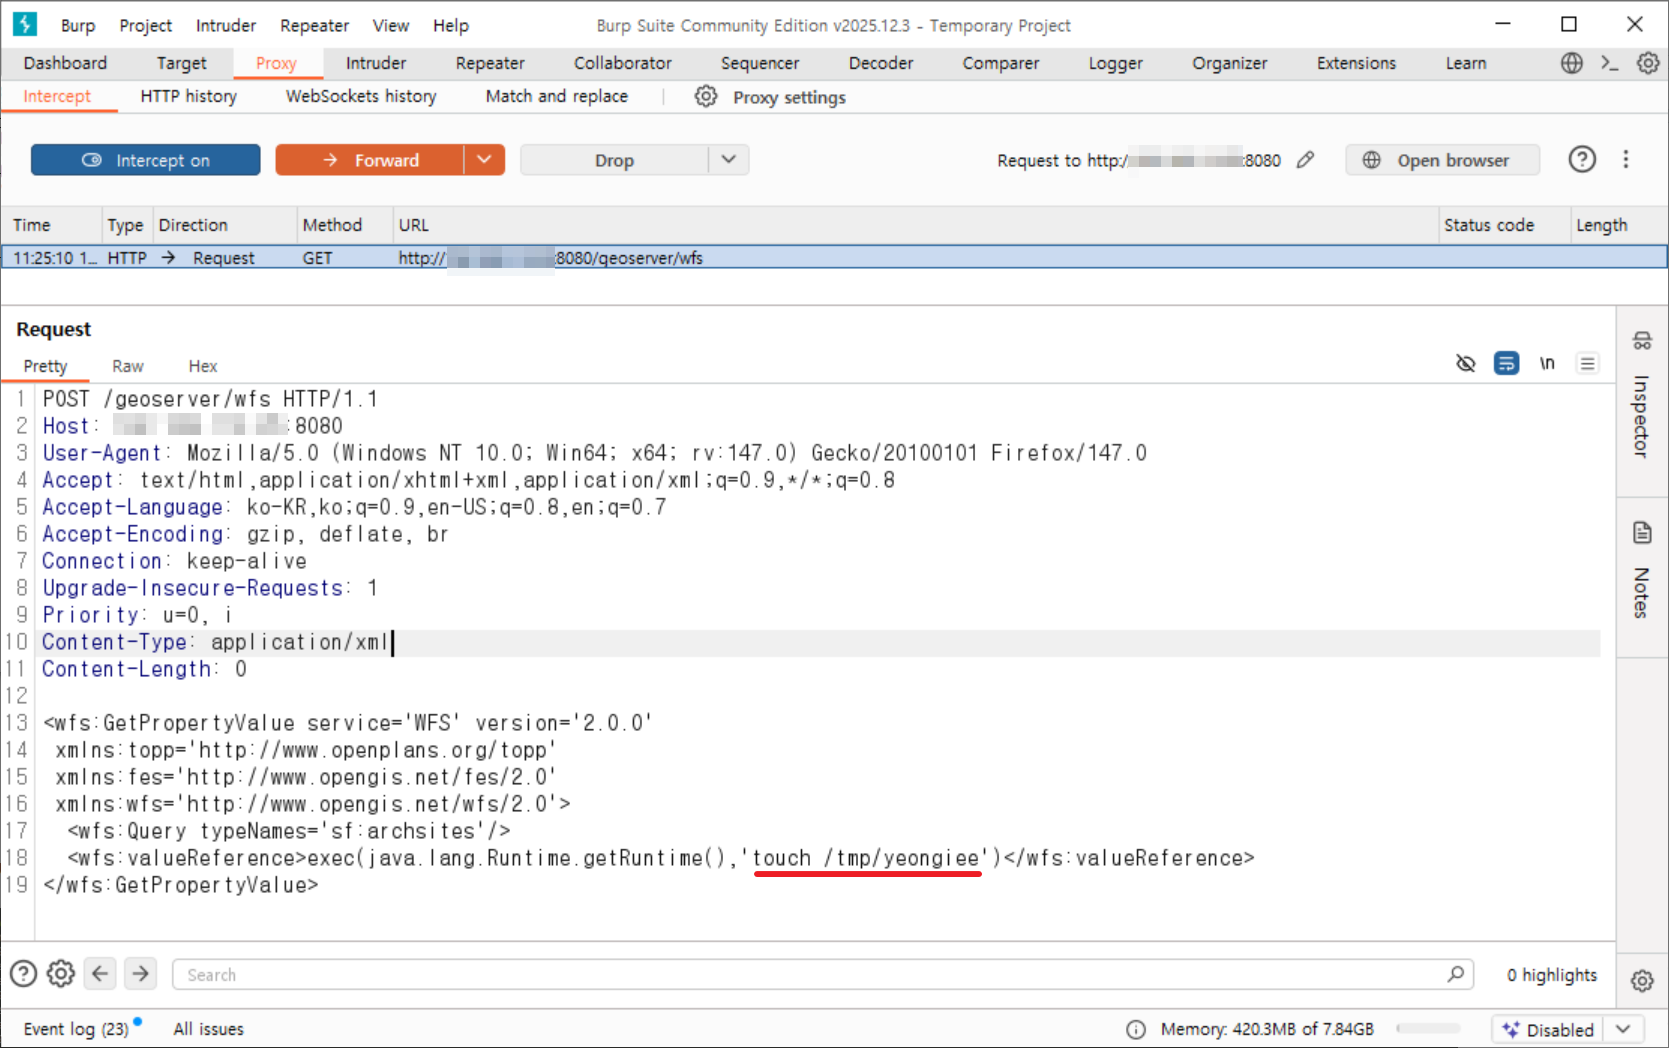Toggle Intercept on button

coord(146,160)
